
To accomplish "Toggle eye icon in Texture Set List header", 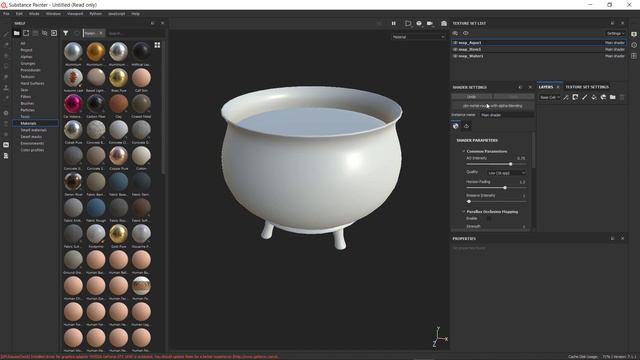I will click(465, 33).
